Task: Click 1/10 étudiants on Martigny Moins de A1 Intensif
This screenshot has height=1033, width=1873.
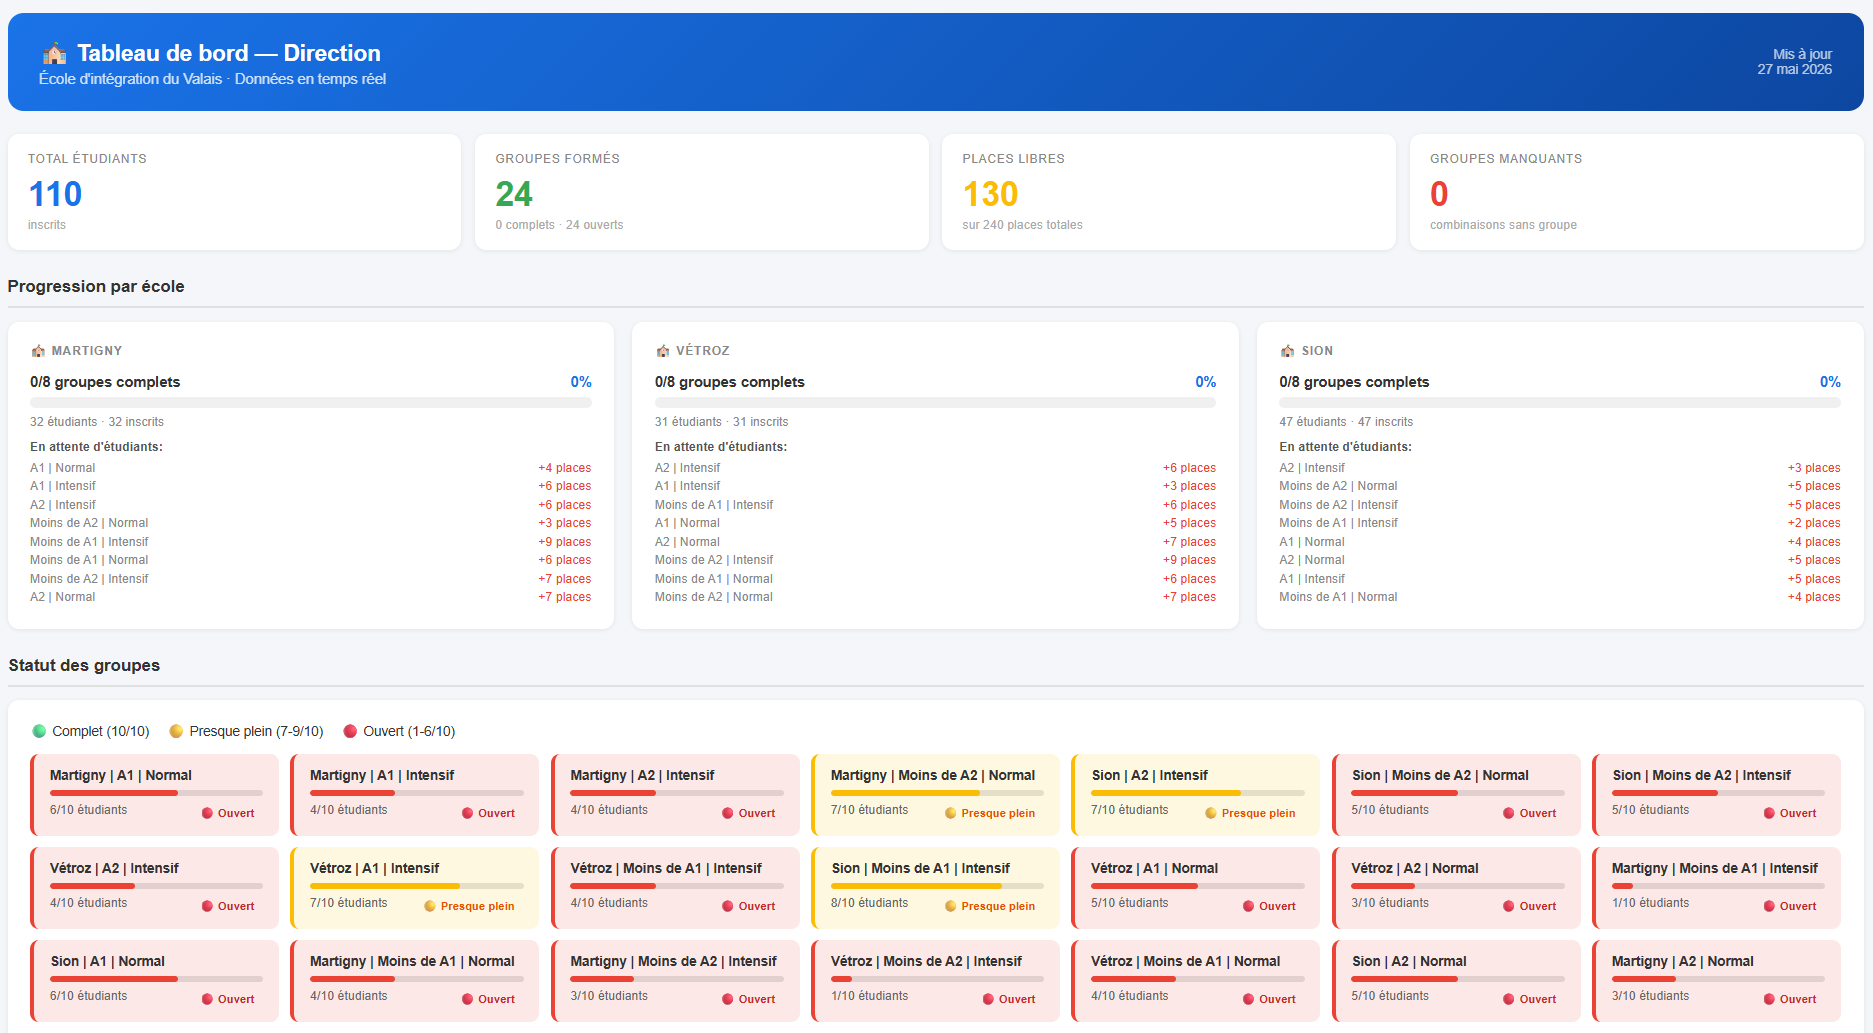Action: pos(1650,903)
